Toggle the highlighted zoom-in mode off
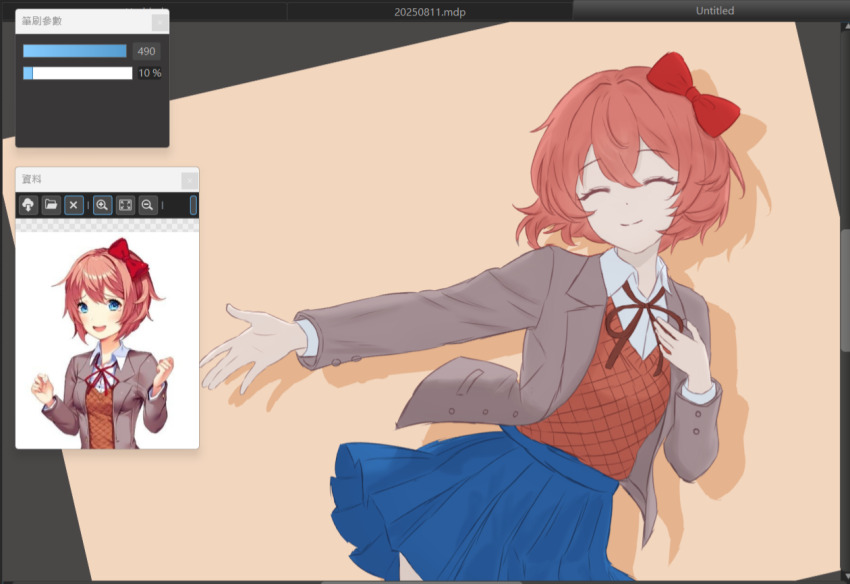Image resolution: width=850 pixels, height=584 pixels. pos(102,205)
